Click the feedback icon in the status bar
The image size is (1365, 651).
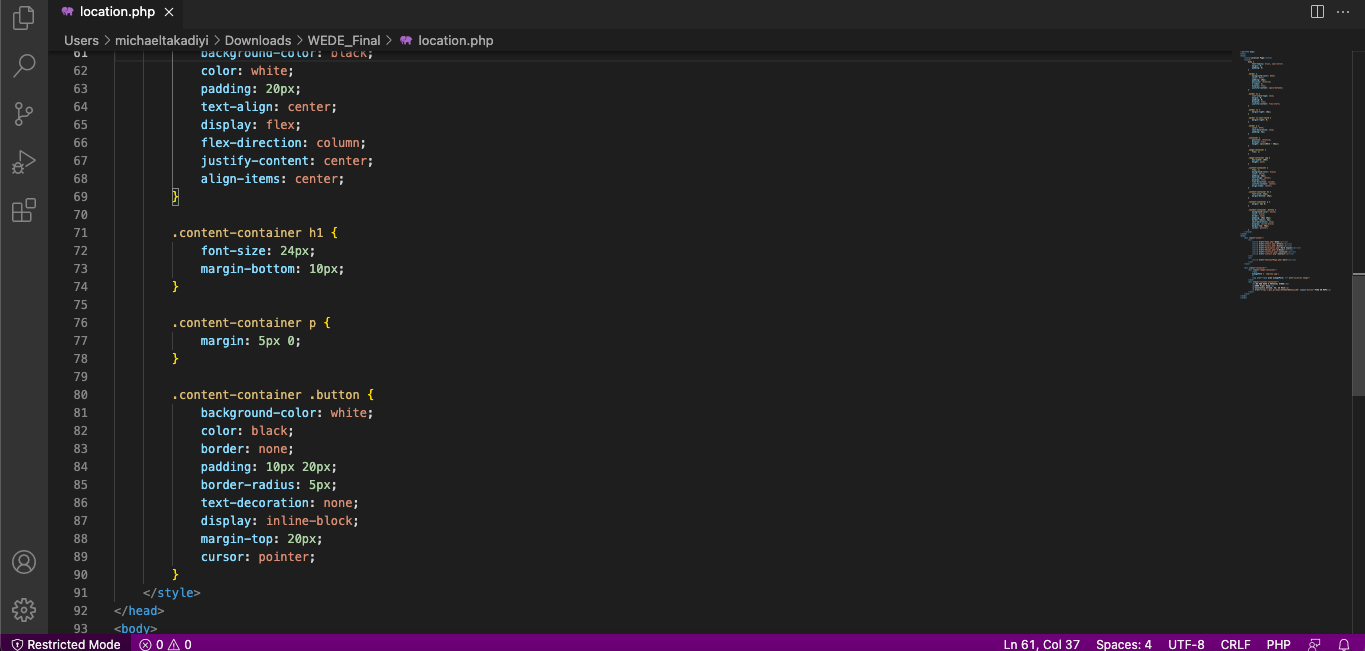(1314, 644)
